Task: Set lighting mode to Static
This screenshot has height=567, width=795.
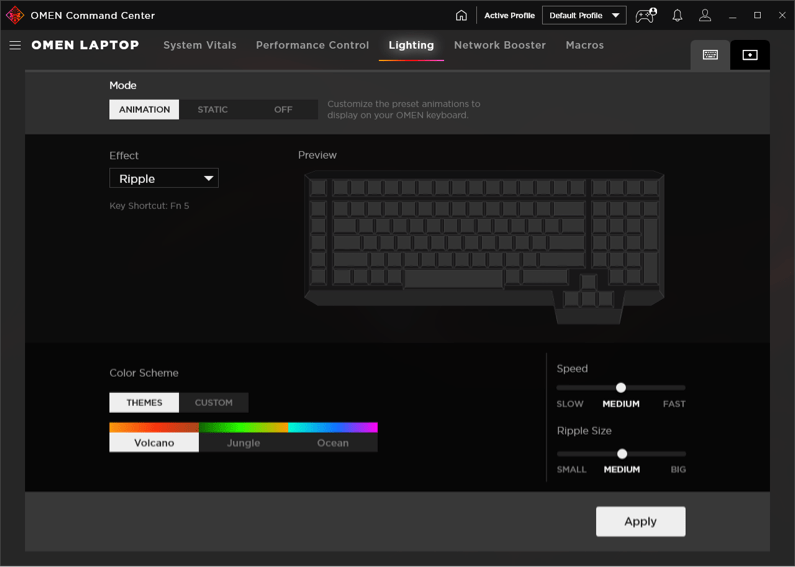Action: [212, 109]
